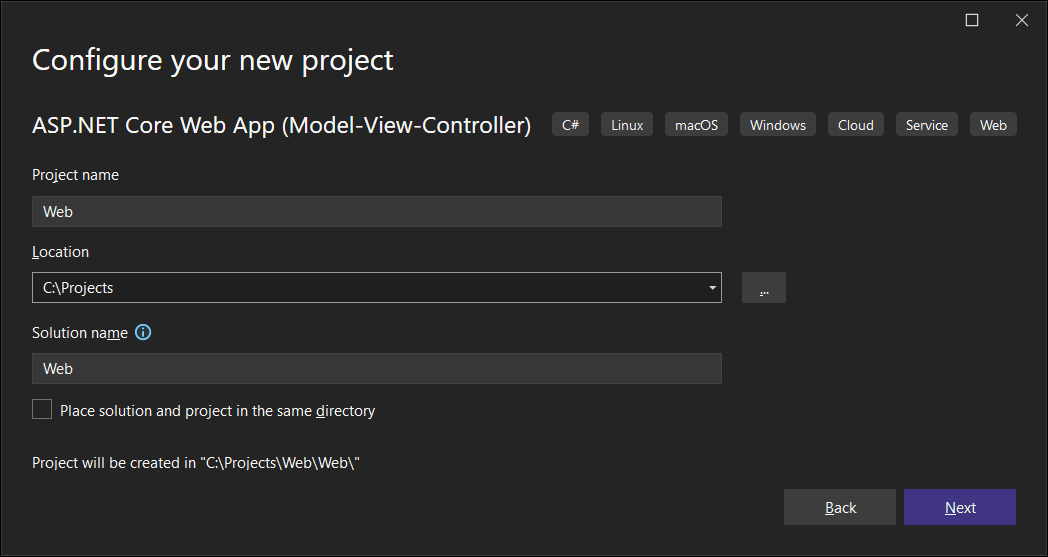Select the Windows tag
Image resolution: width=1048 pixels, height=557 pixels.
coord(778,125)
